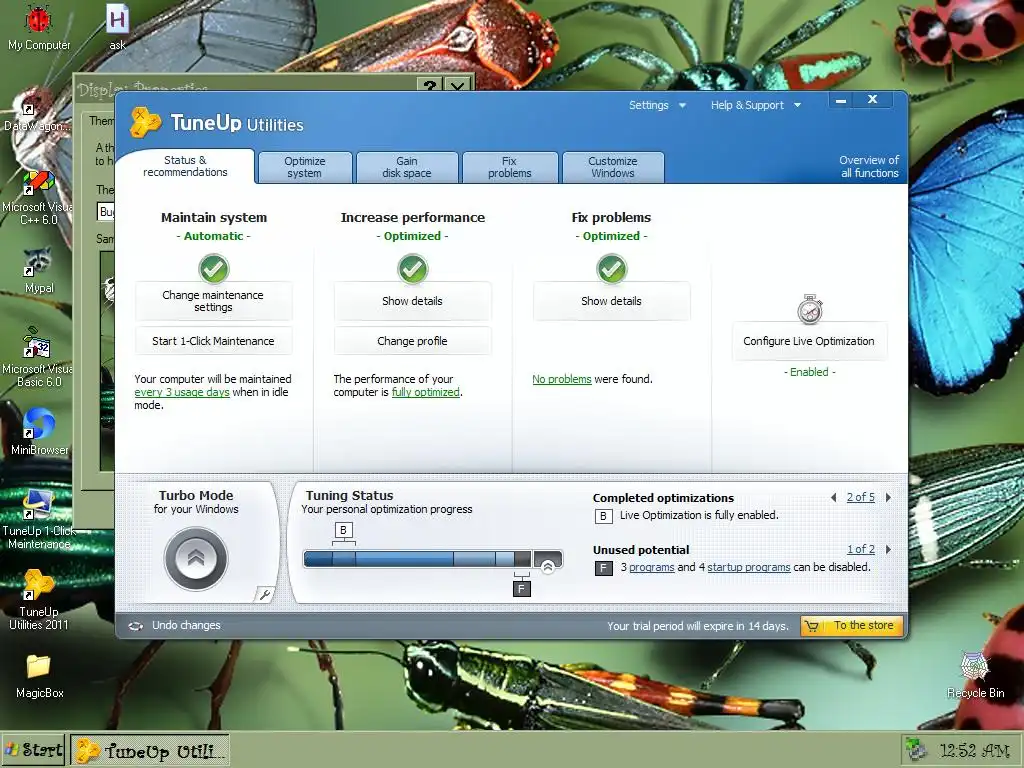Open Turbo Mode wrench settings icon

pos(264,594)
